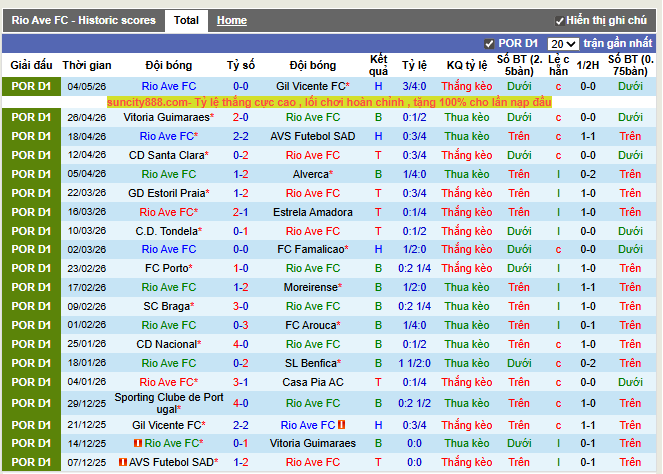Click the 1 1/2:0 odds in the SL Benfica row

click(x=414, y=363)
